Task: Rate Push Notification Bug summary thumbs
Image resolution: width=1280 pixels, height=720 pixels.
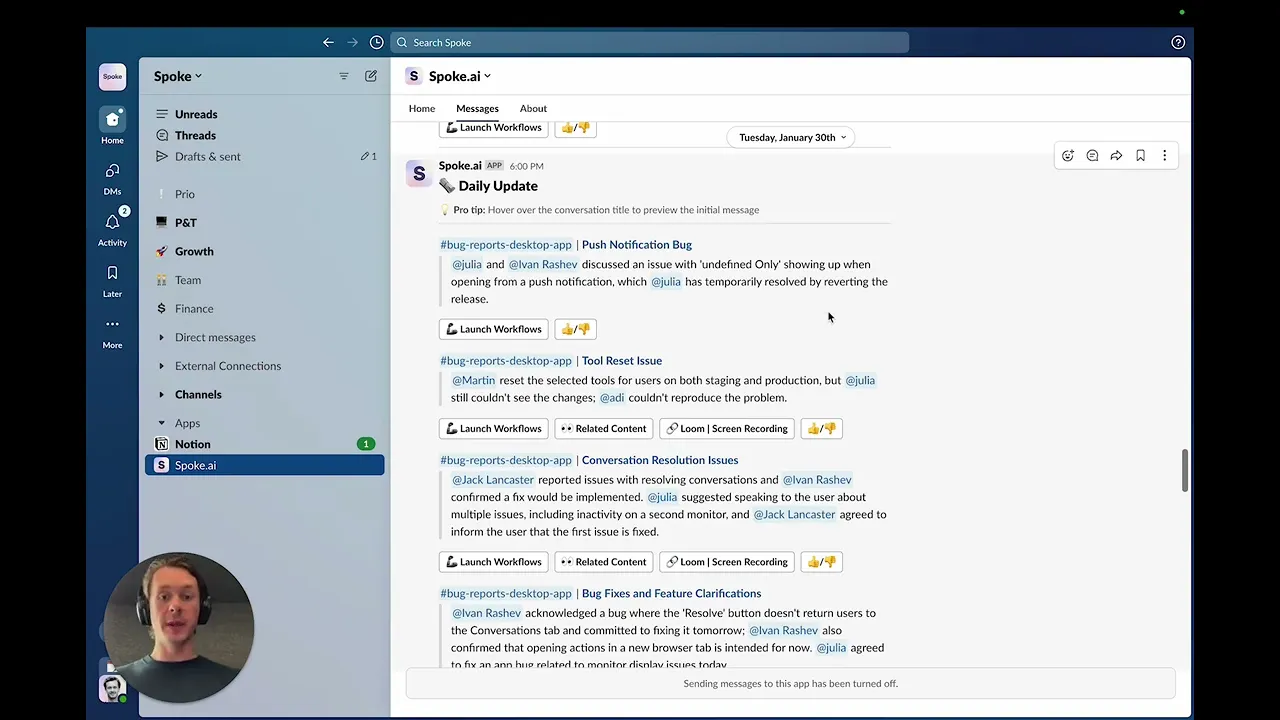Action: 575,329
